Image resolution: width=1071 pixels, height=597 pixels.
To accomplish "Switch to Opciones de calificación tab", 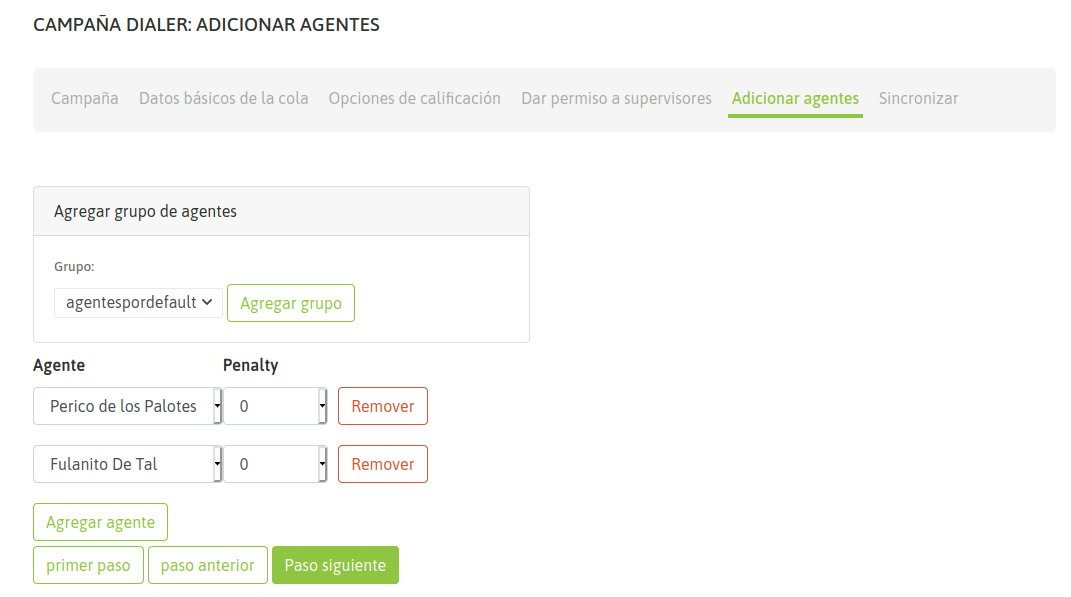I will click(x=414, y=98).
